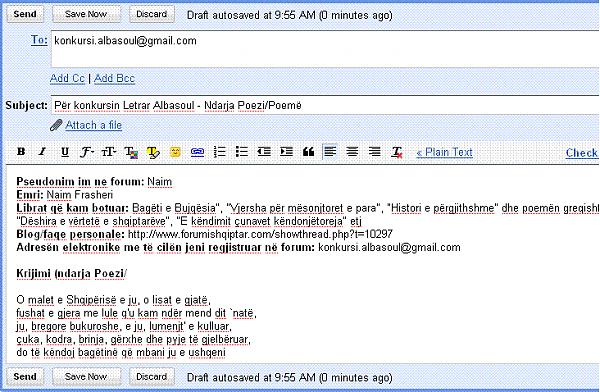600x392 pixels.
Task: Click the Add Bcc link
Action: [114, 78]
